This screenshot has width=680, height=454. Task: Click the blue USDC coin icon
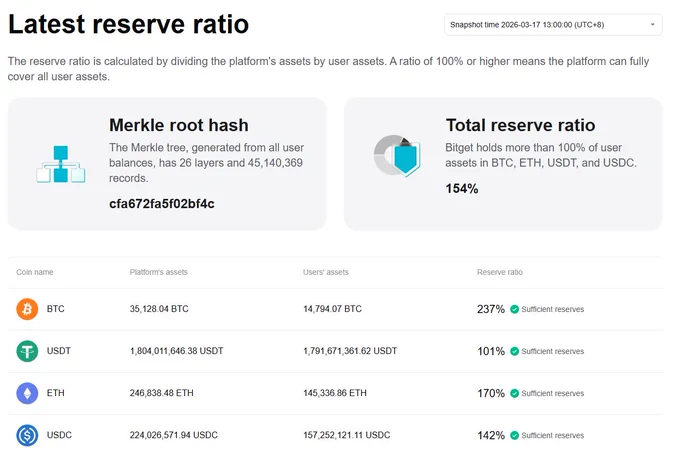[x=27, y=435]
